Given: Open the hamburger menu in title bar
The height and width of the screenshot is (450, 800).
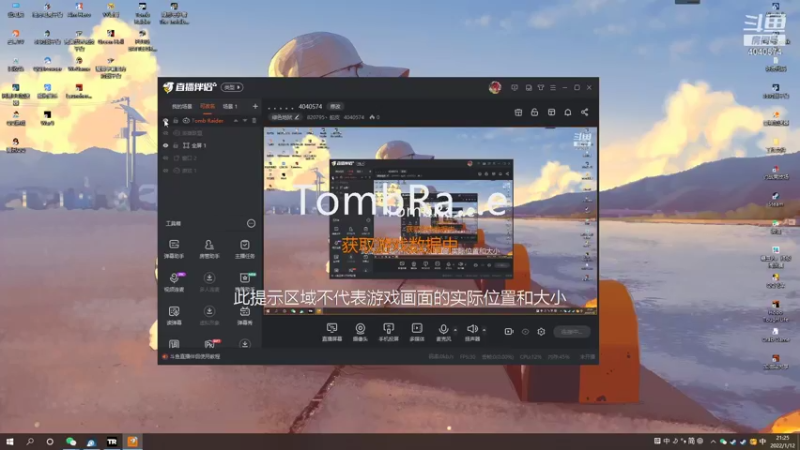Looking at the screenshot, I should coord(553,88).
